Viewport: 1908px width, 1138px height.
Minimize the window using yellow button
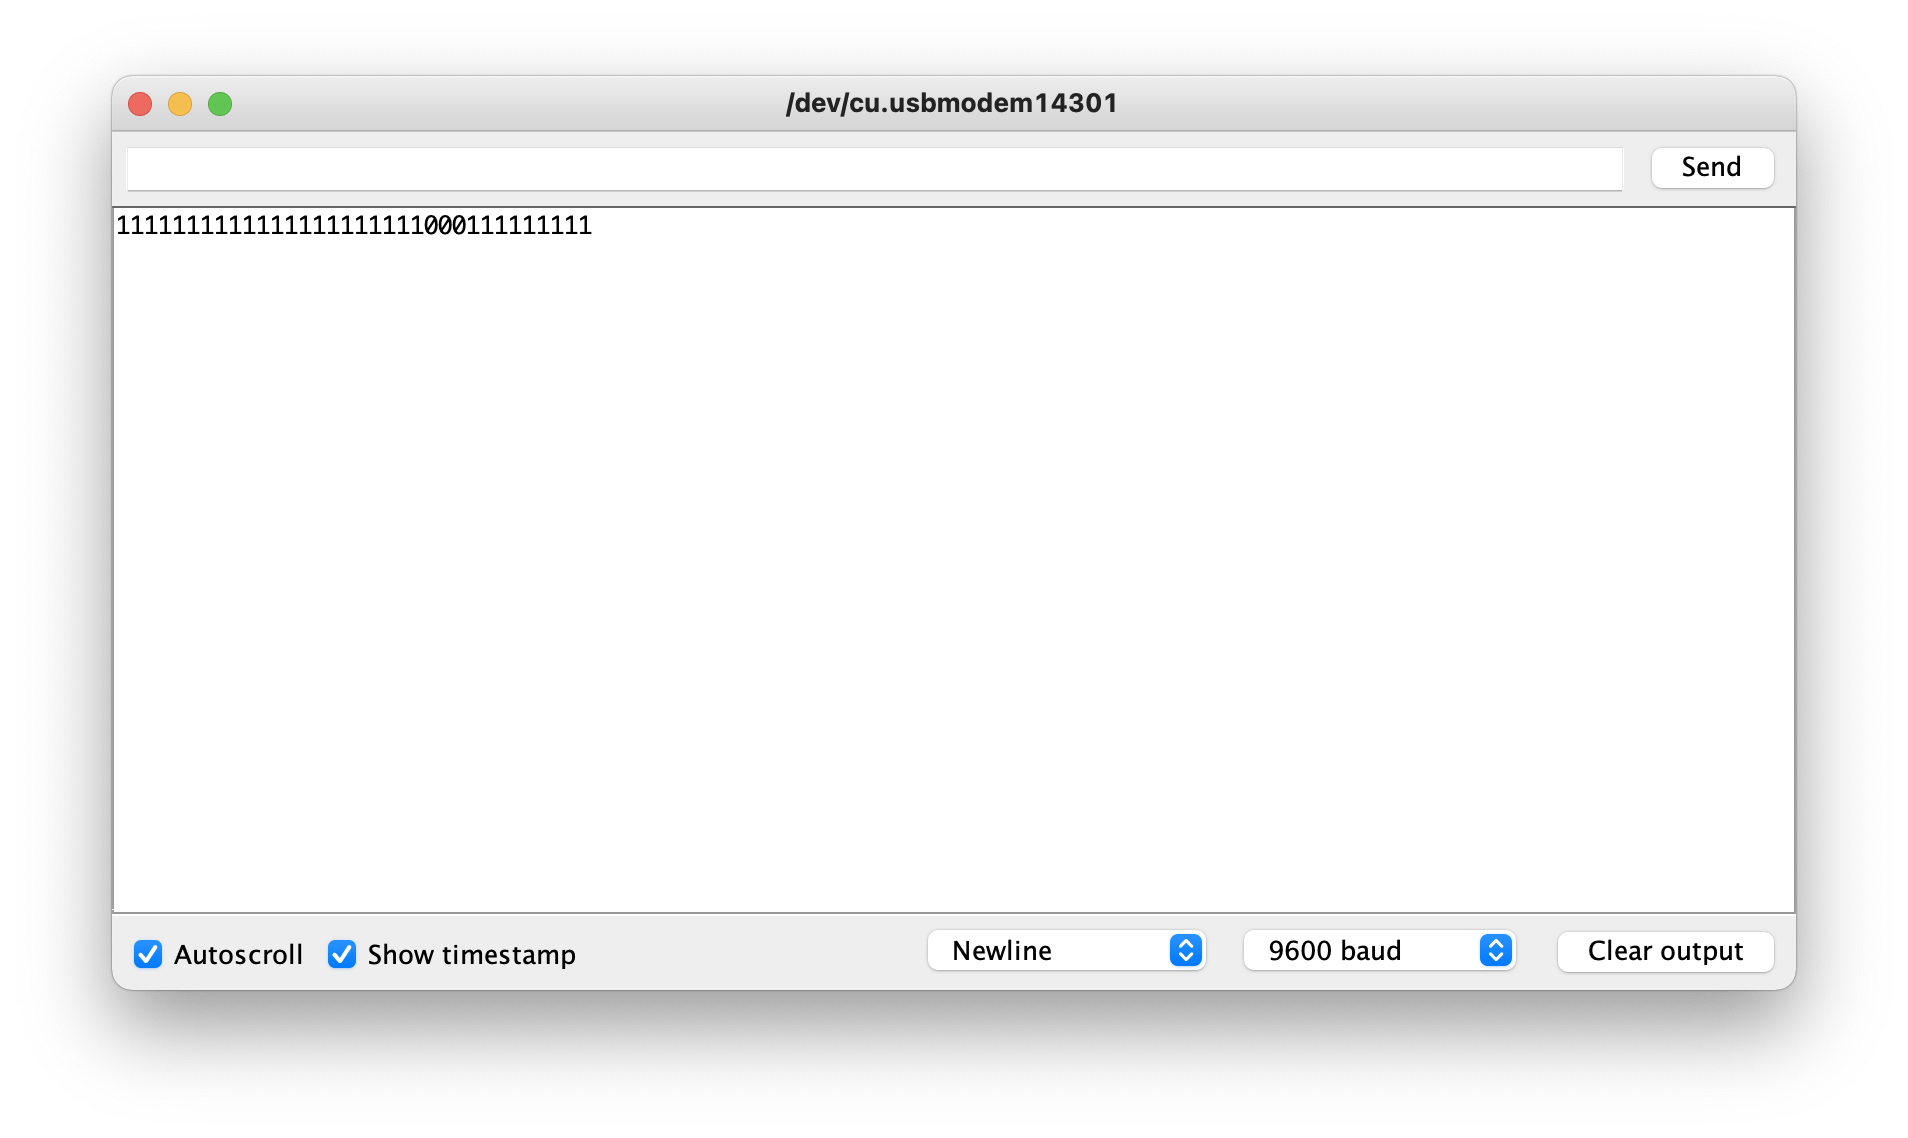[x=180, y=104]
